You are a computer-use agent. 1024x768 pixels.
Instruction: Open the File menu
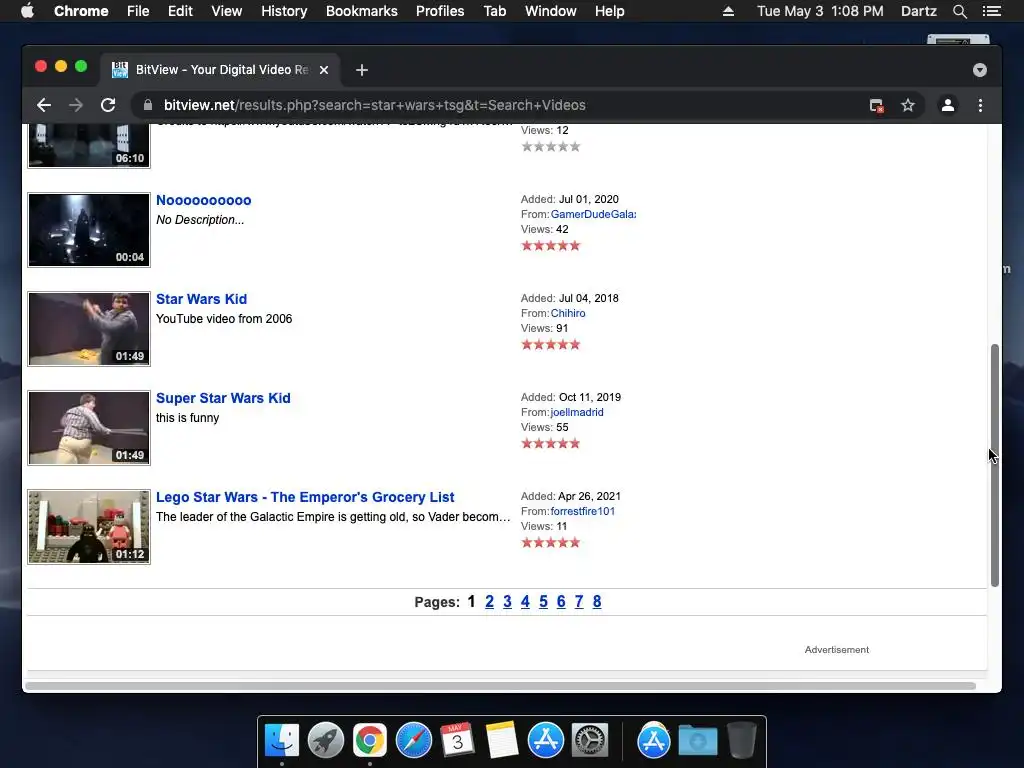138,11
